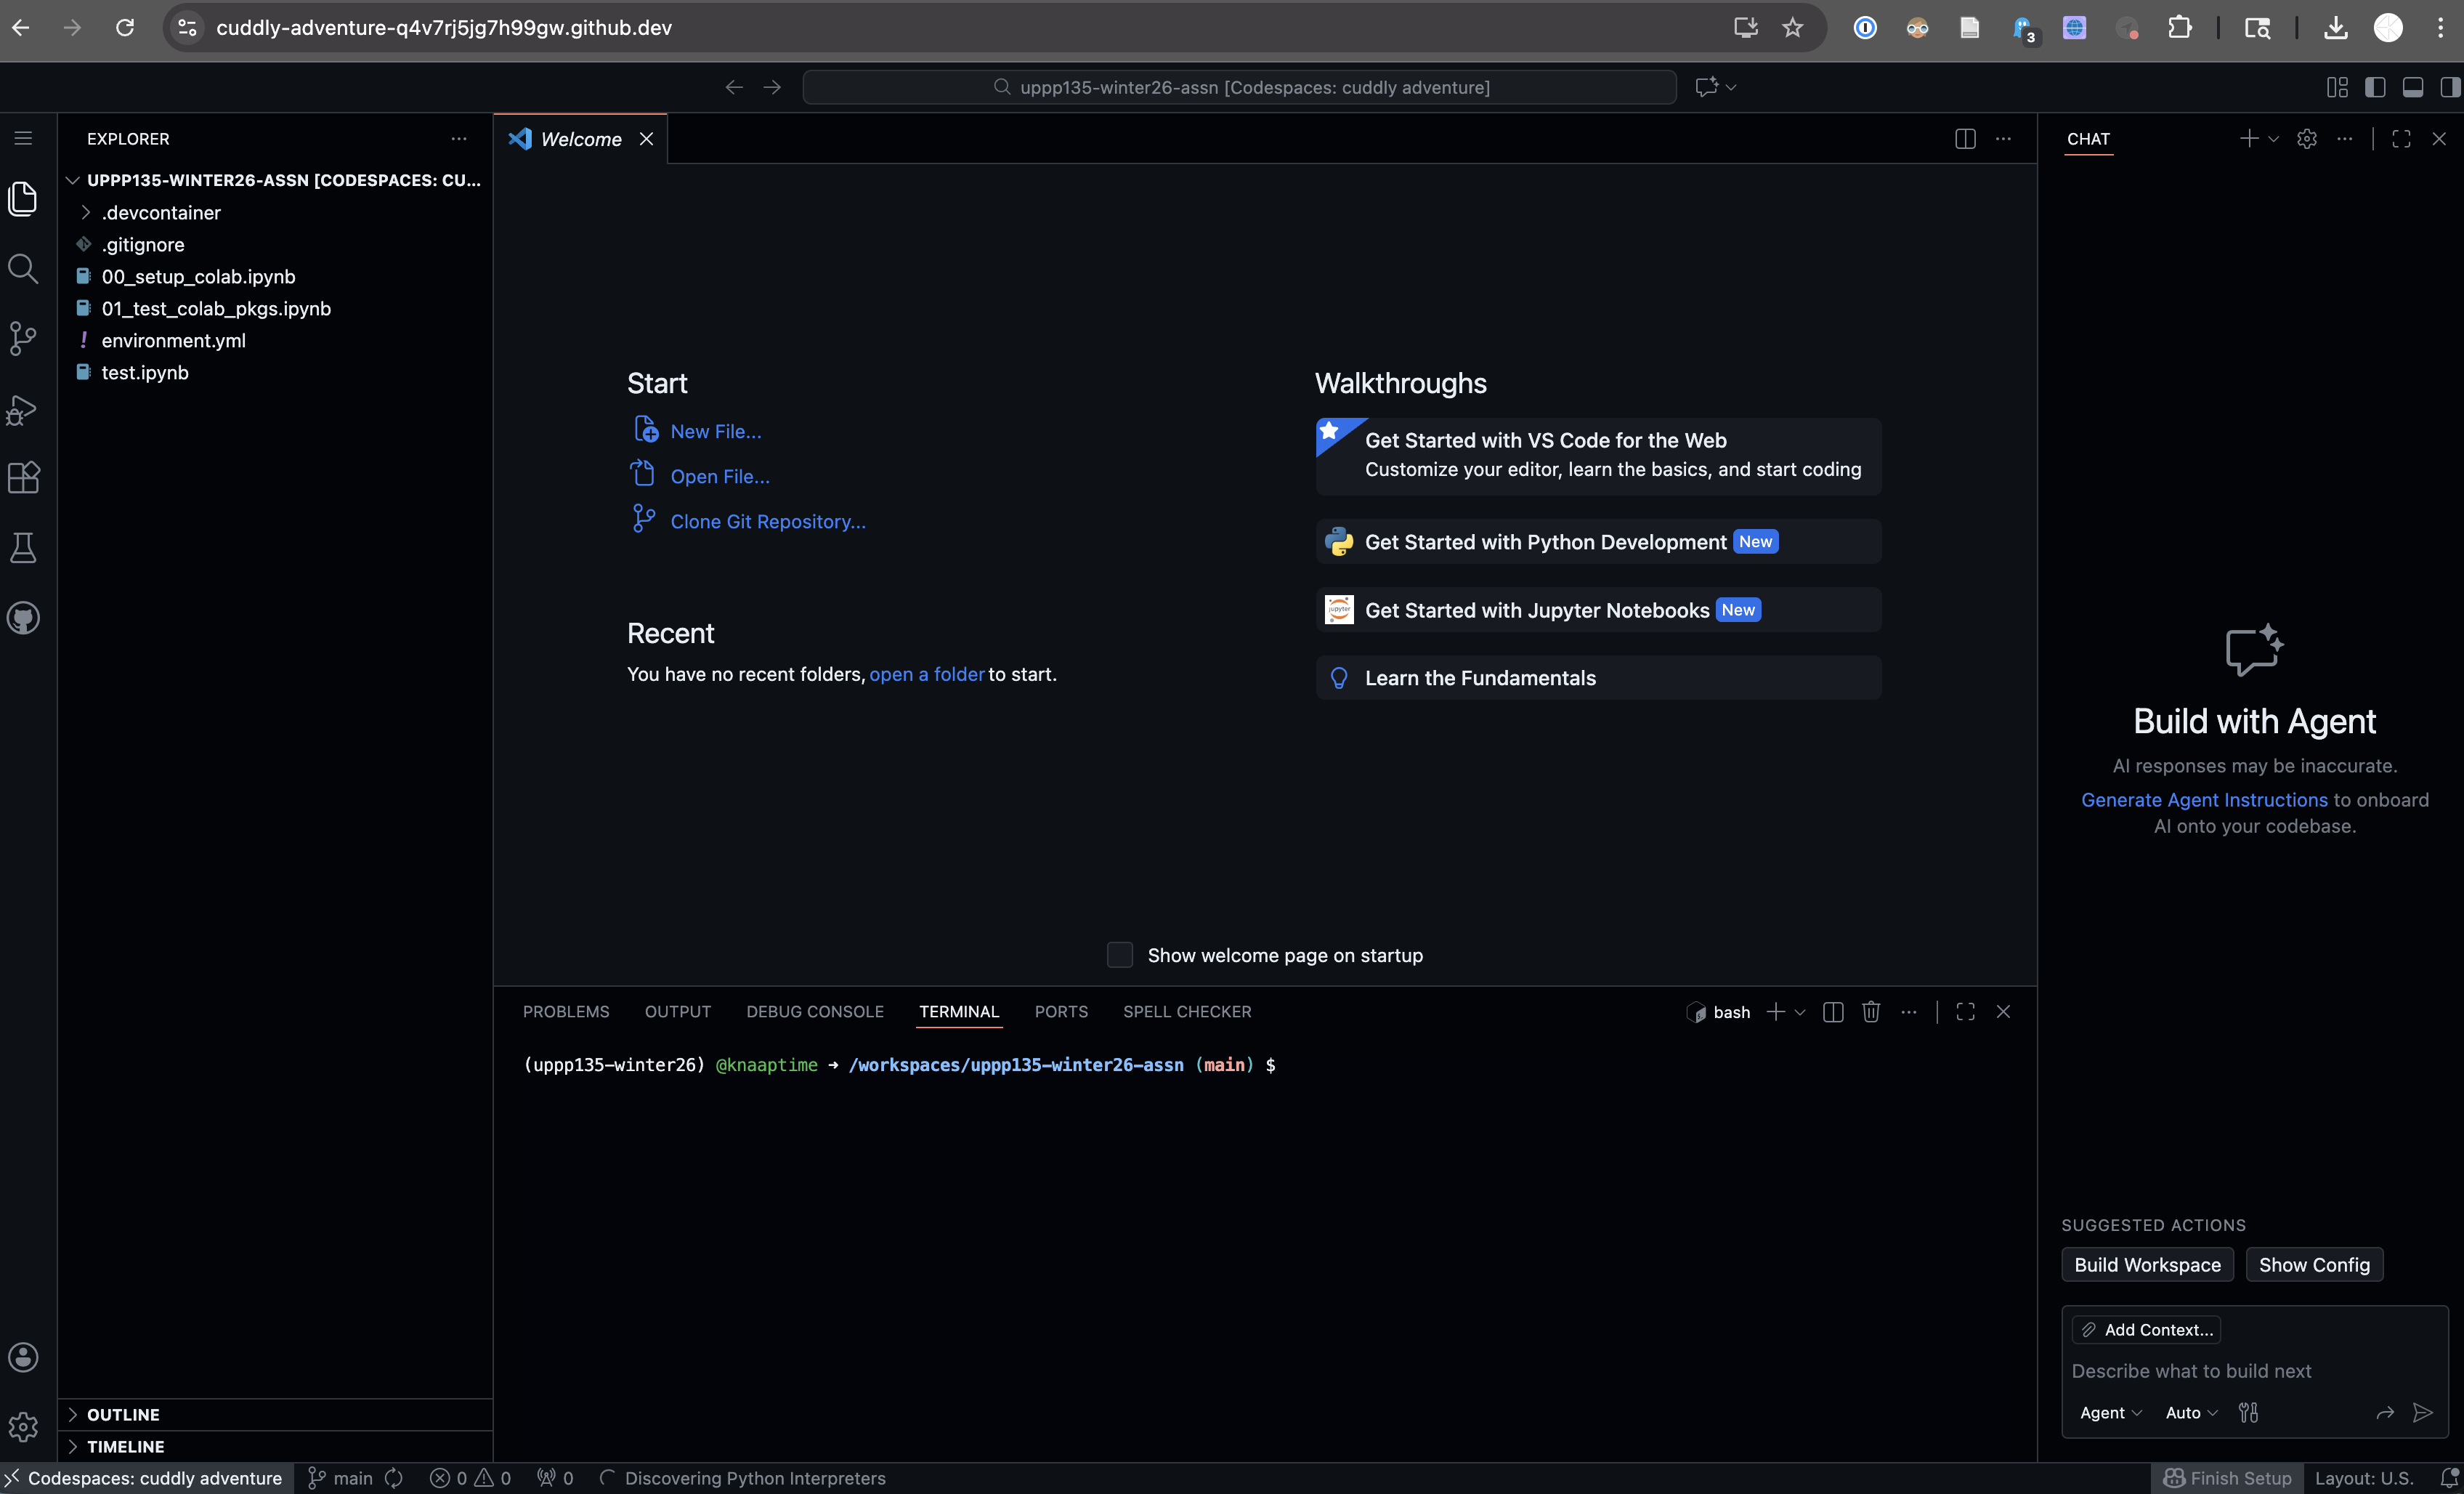The width and height of the screenshot is (2464, 1494).
Task: Maximize the terminal panel size
Action: click(1965, 1012)
